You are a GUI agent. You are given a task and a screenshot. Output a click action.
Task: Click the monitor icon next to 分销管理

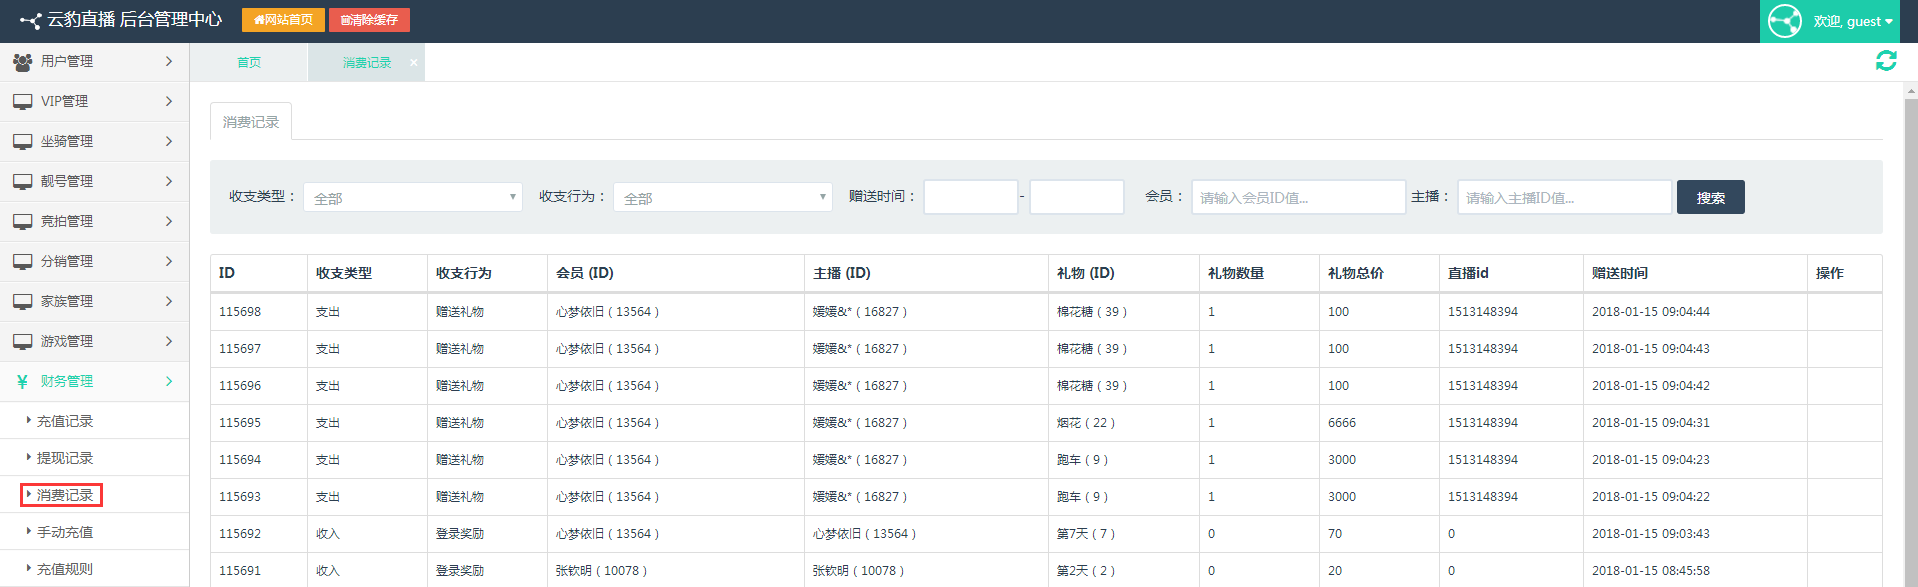pos(22,262)
